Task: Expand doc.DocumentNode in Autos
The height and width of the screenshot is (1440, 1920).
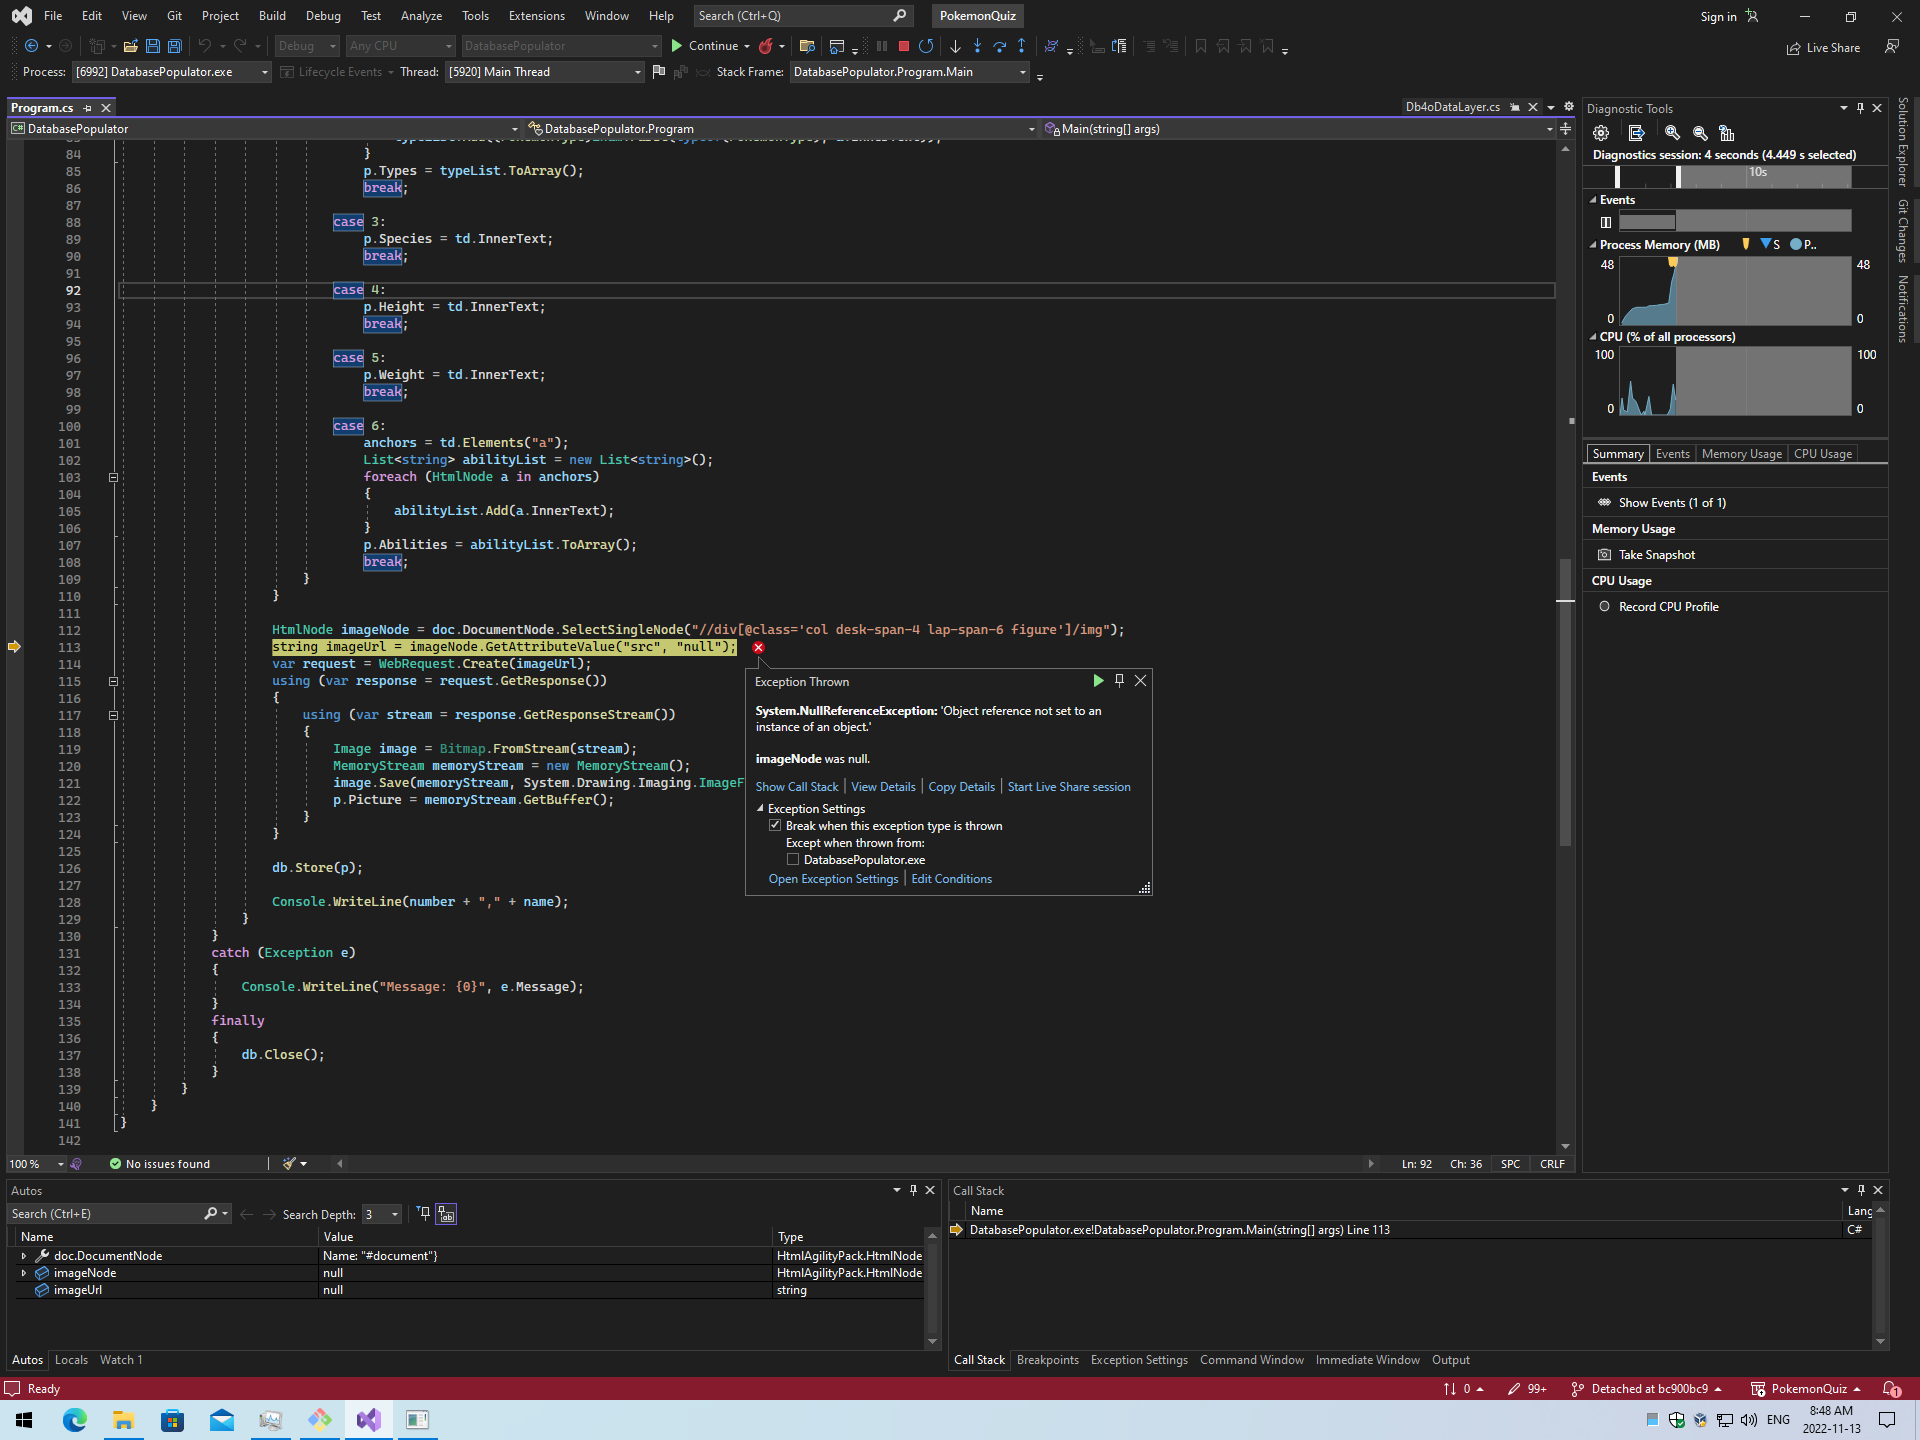Action: coord(23,1256)
